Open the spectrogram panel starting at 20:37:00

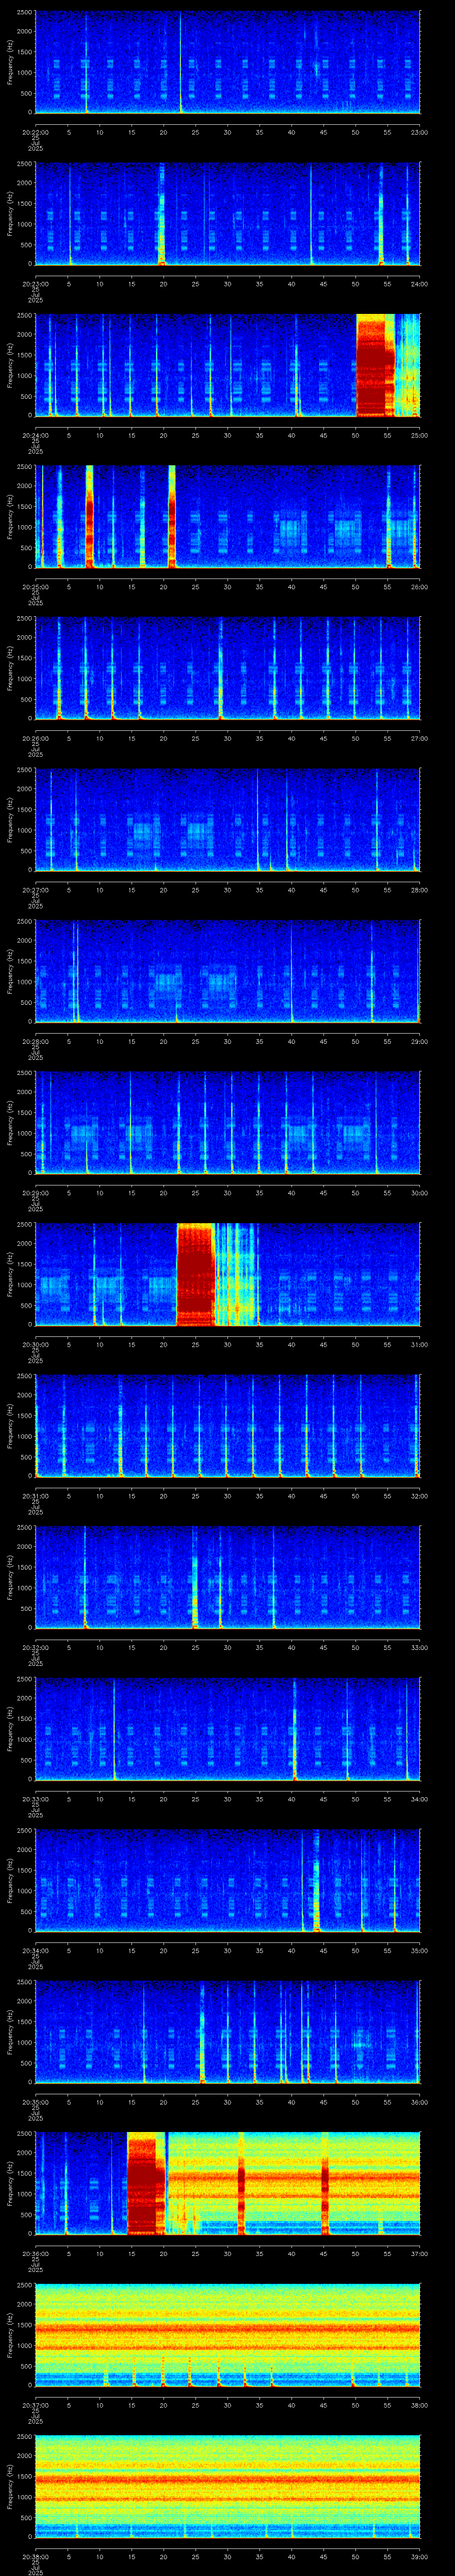(227, 2335)
